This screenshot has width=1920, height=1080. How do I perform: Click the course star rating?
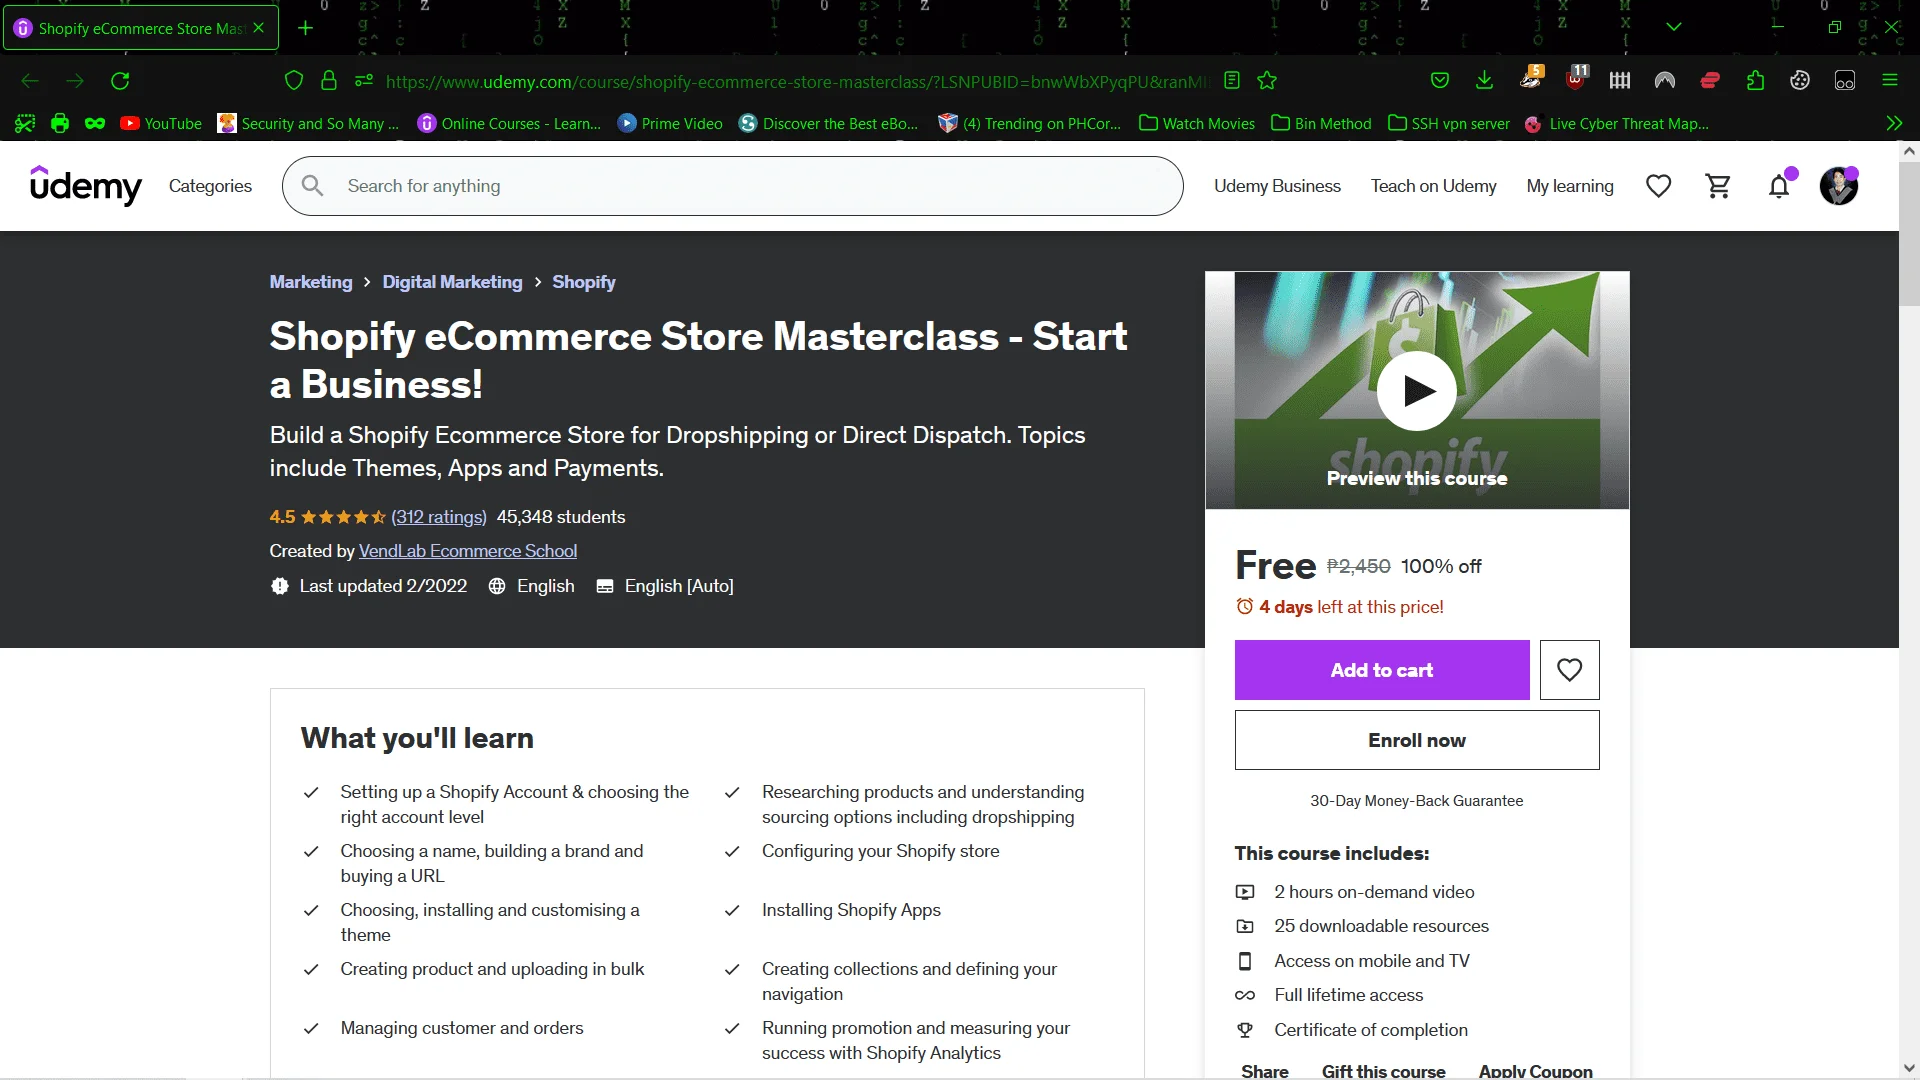(343, 517)
